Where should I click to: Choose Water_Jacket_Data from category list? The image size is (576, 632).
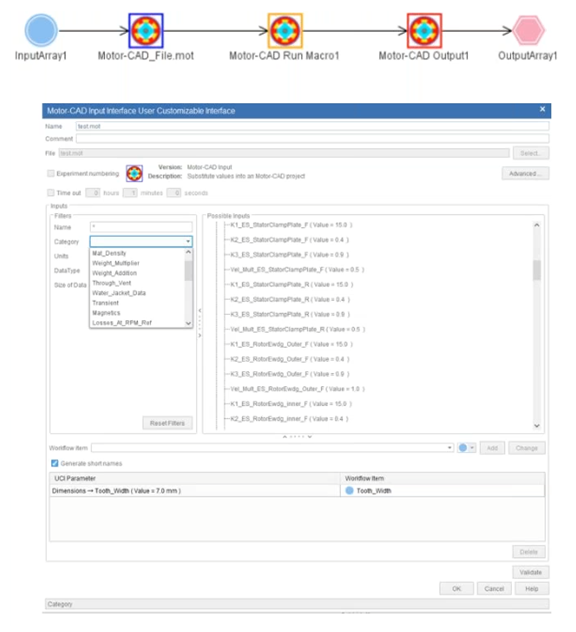click(x=119, y=293)
